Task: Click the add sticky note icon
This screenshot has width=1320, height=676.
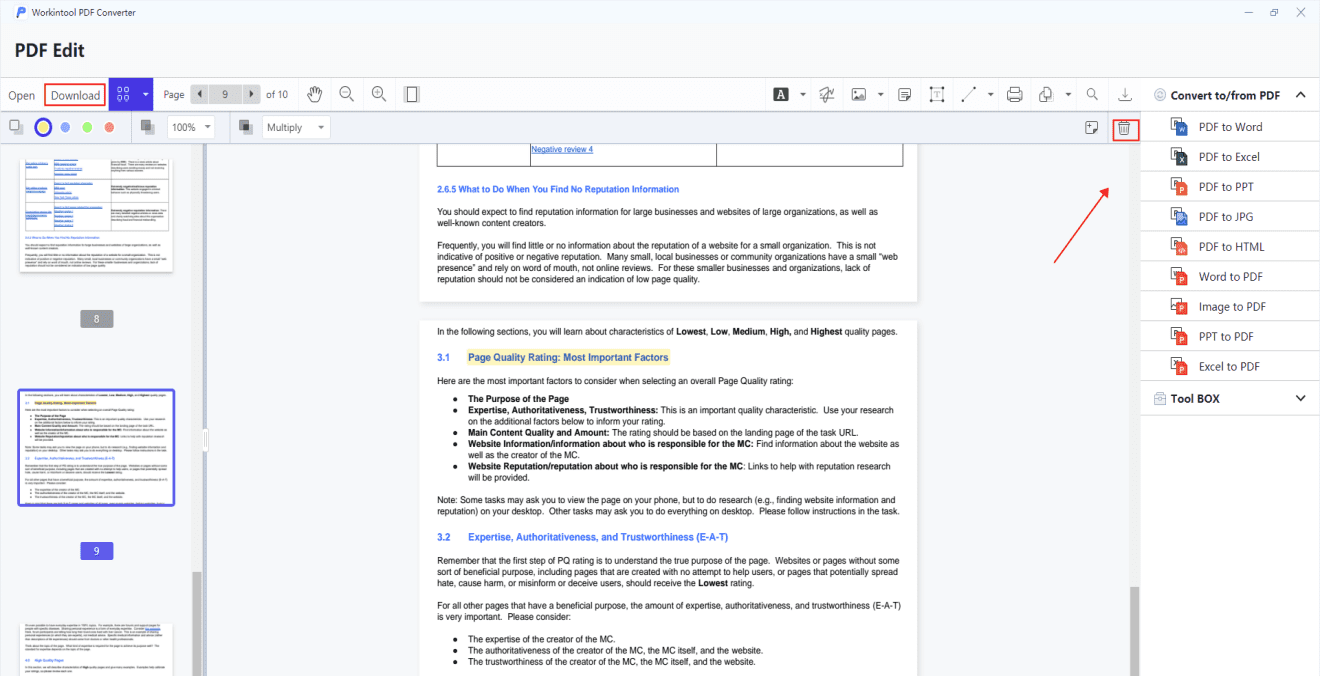Action: [x=1093, y=127]
